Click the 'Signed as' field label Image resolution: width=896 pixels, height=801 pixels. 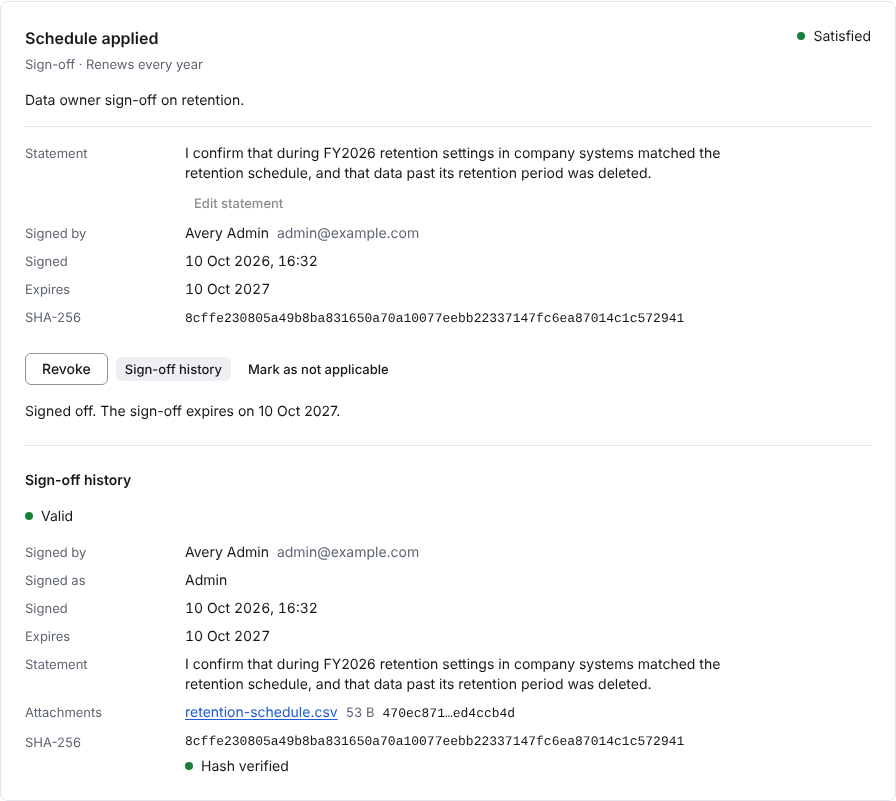pyautogui.click(x=55, y=580)
